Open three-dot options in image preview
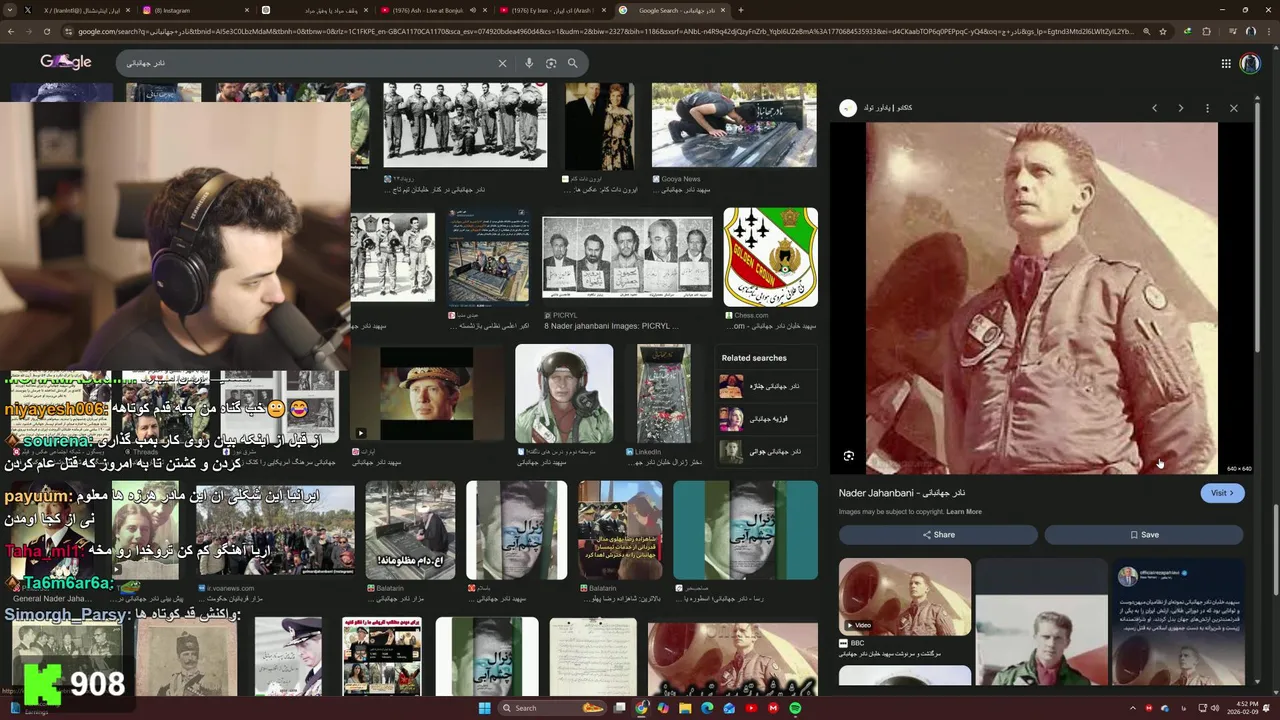 (1207, 108)
